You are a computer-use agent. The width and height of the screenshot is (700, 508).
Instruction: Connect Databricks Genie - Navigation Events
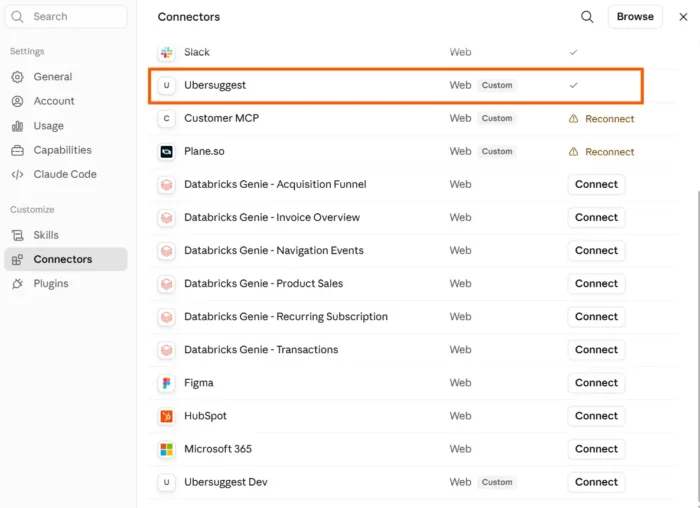pyautogui.click(x=596, y=250)
